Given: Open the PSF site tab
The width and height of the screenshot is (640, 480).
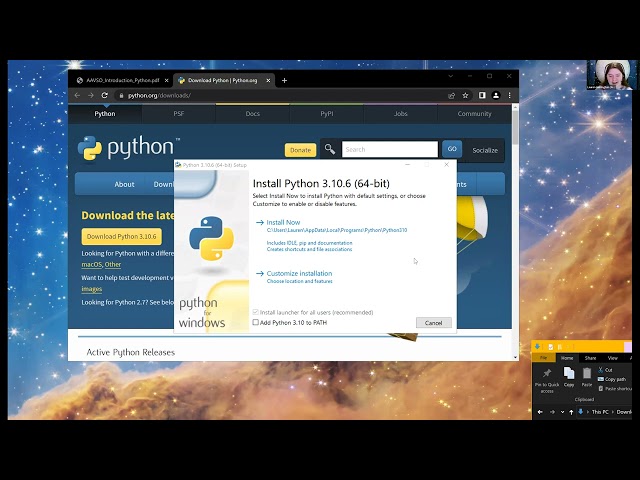Looking at the screenshot, I should 178,113.
